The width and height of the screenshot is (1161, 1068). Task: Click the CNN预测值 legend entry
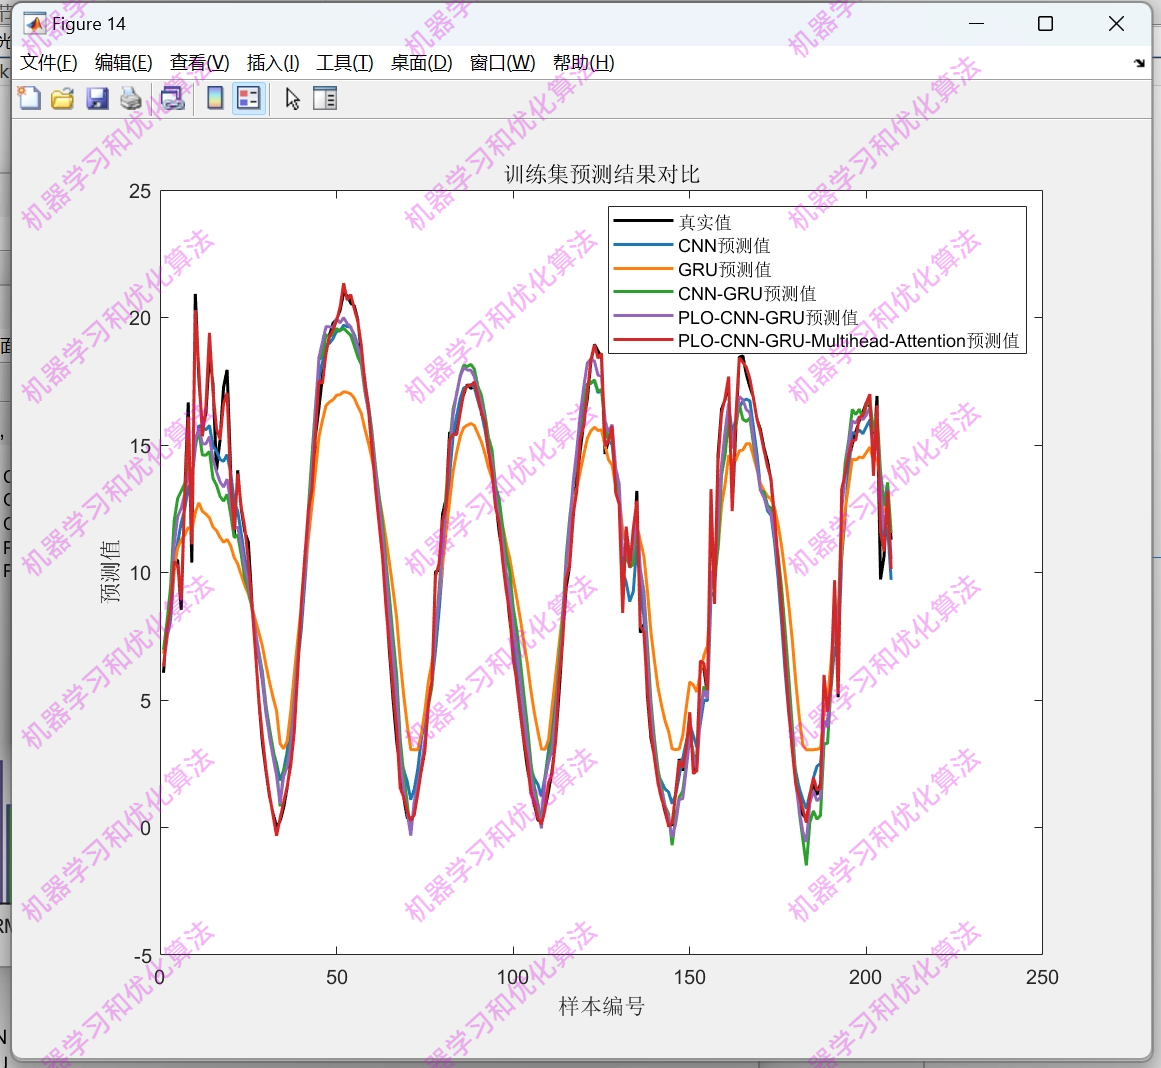pos(724,246)
